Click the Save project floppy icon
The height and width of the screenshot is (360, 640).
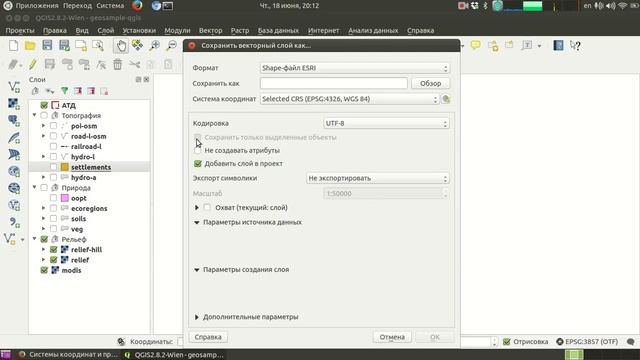47,45
